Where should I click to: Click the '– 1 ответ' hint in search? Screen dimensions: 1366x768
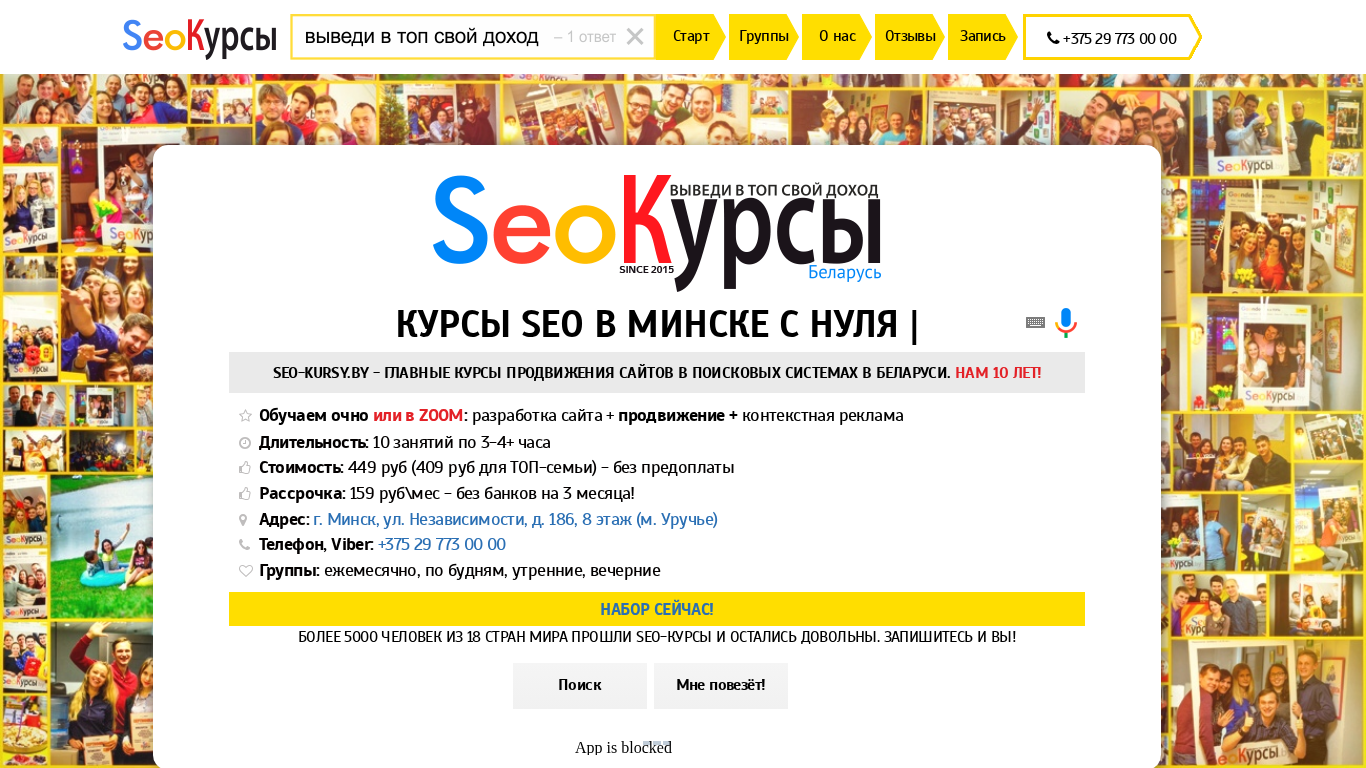[x=584, y=37]
